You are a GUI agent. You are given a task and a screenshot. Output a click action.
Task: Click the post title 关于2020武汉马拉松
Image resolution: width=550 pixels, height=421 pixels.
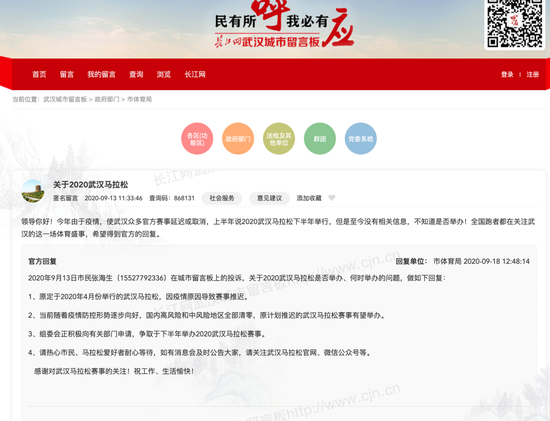click(x=90, y=185)
